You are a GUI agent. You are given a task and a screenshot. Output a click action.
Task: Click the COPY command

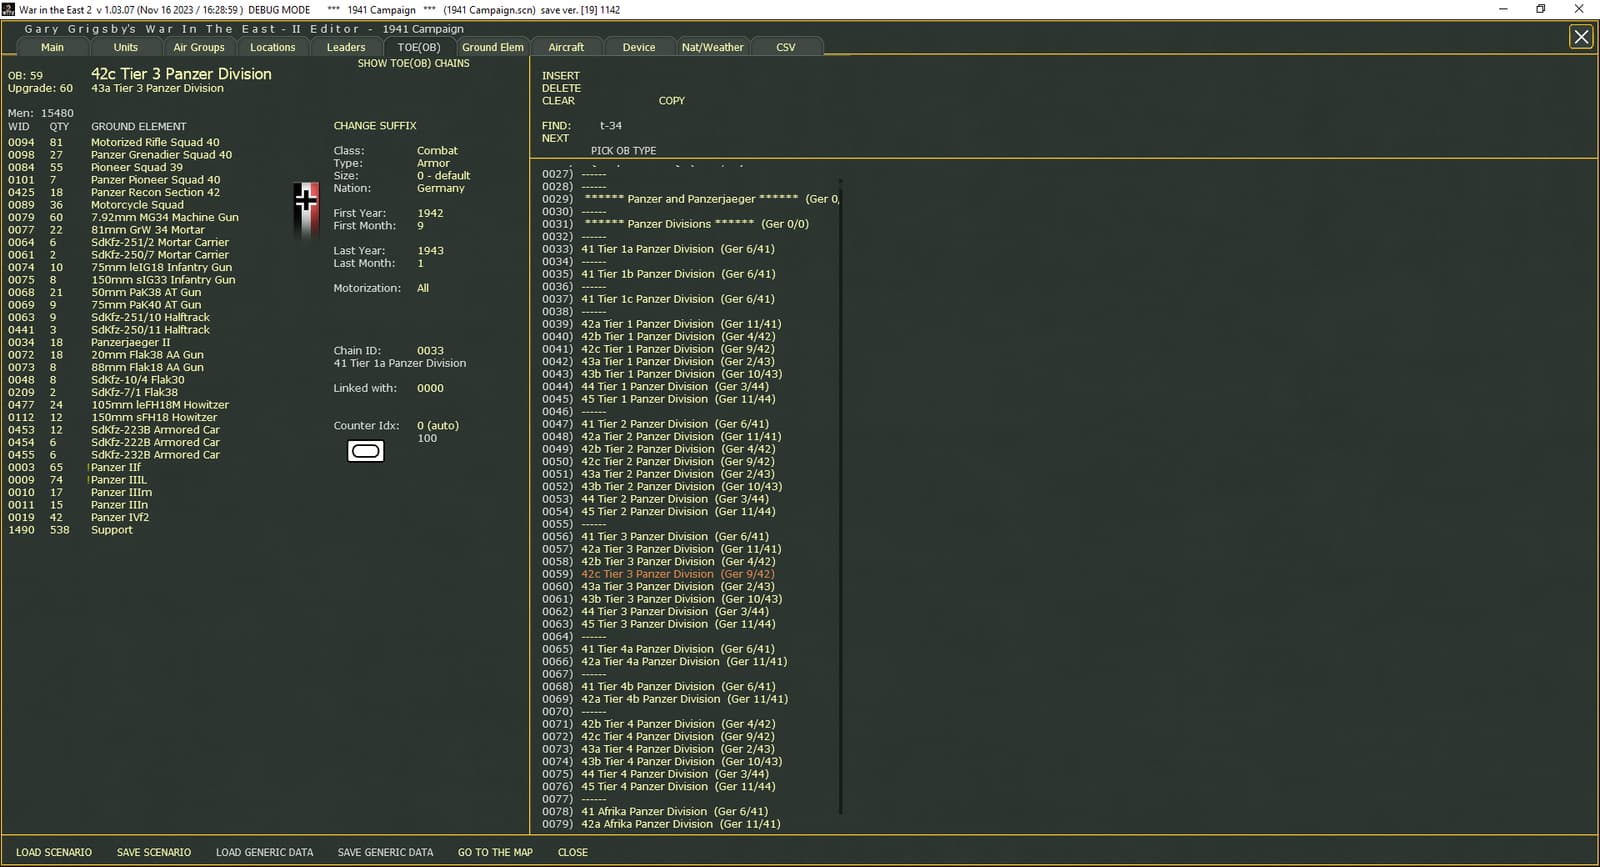(x=672, y=101)
